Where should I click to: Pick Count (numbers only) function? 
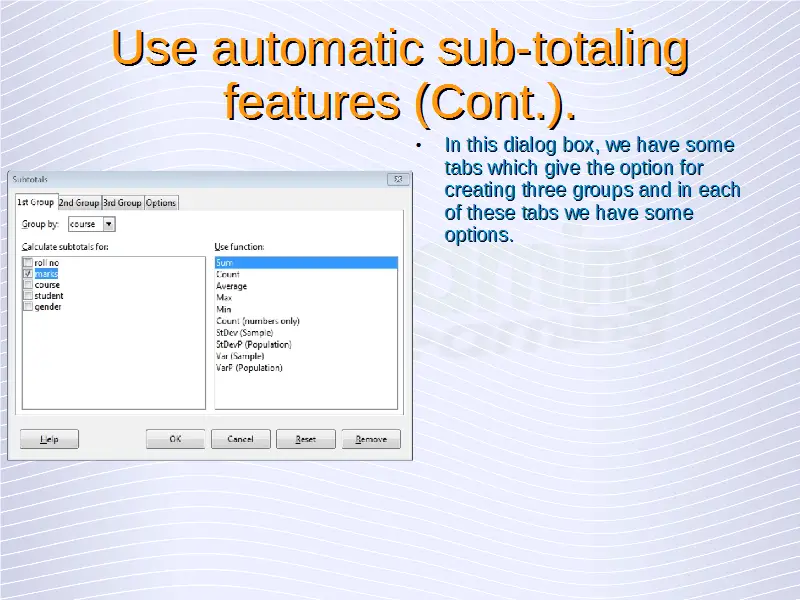pos(257,321)
